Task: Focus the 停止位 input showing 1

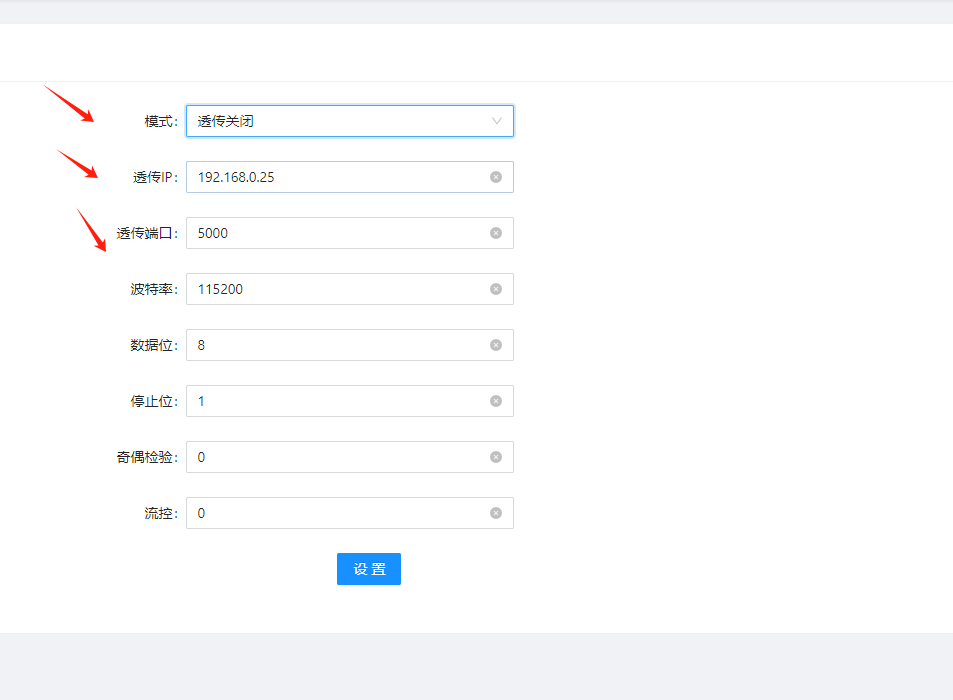Action: coord(349,401)
